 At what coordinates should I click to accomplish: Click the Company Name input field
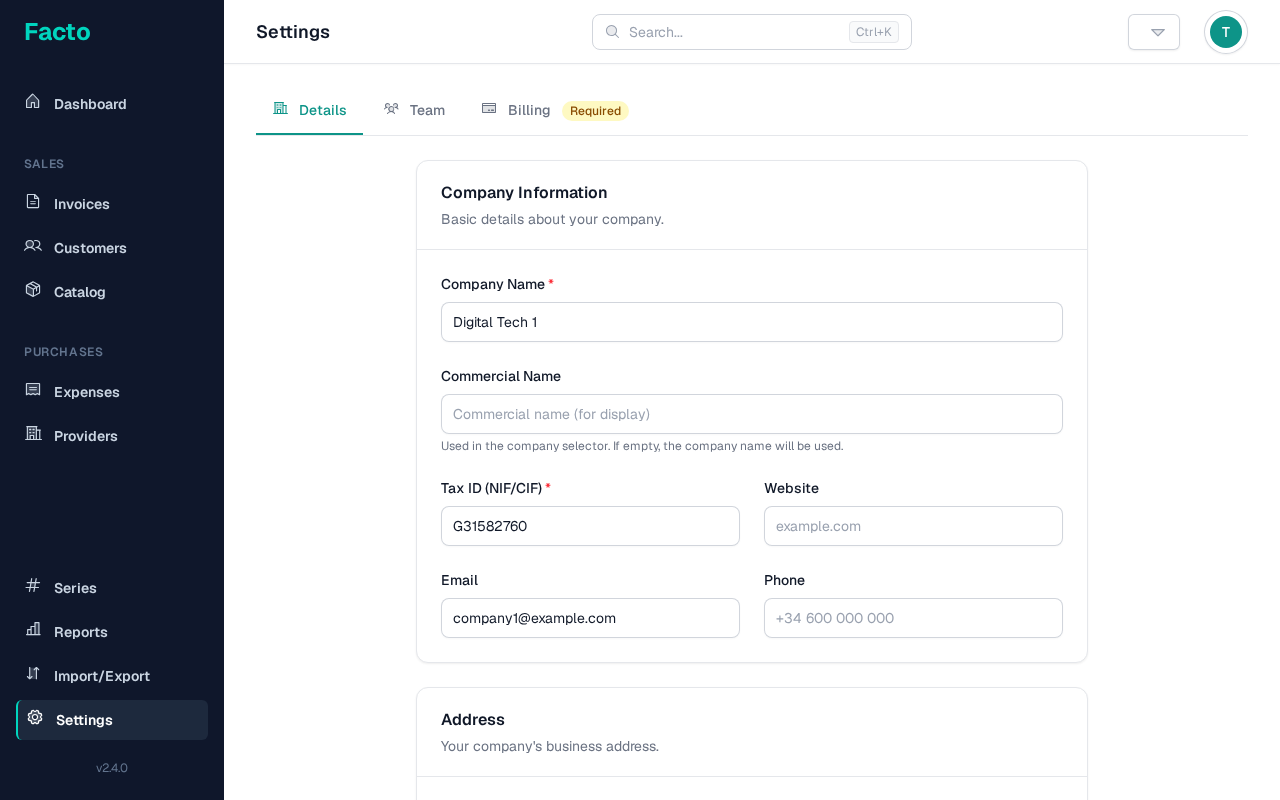[x=751, y=322]
